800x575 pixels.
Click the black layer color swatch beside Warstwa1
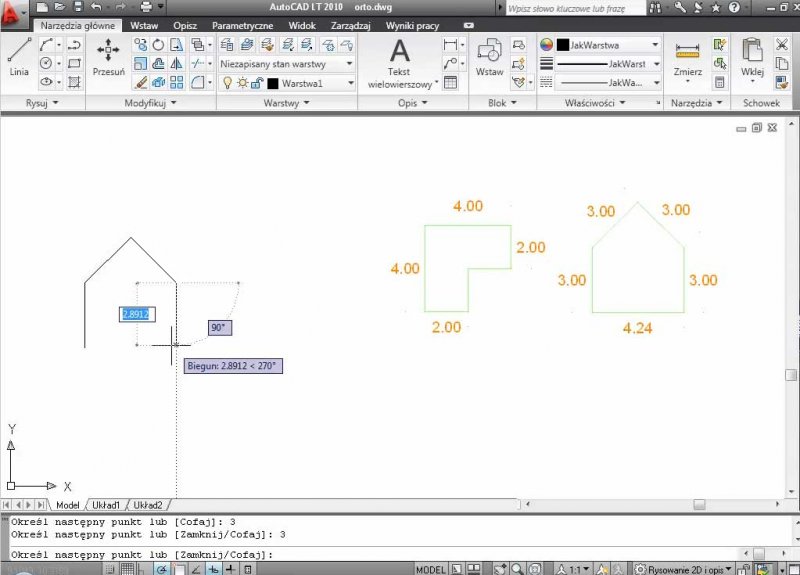click(x=272, y=83)
